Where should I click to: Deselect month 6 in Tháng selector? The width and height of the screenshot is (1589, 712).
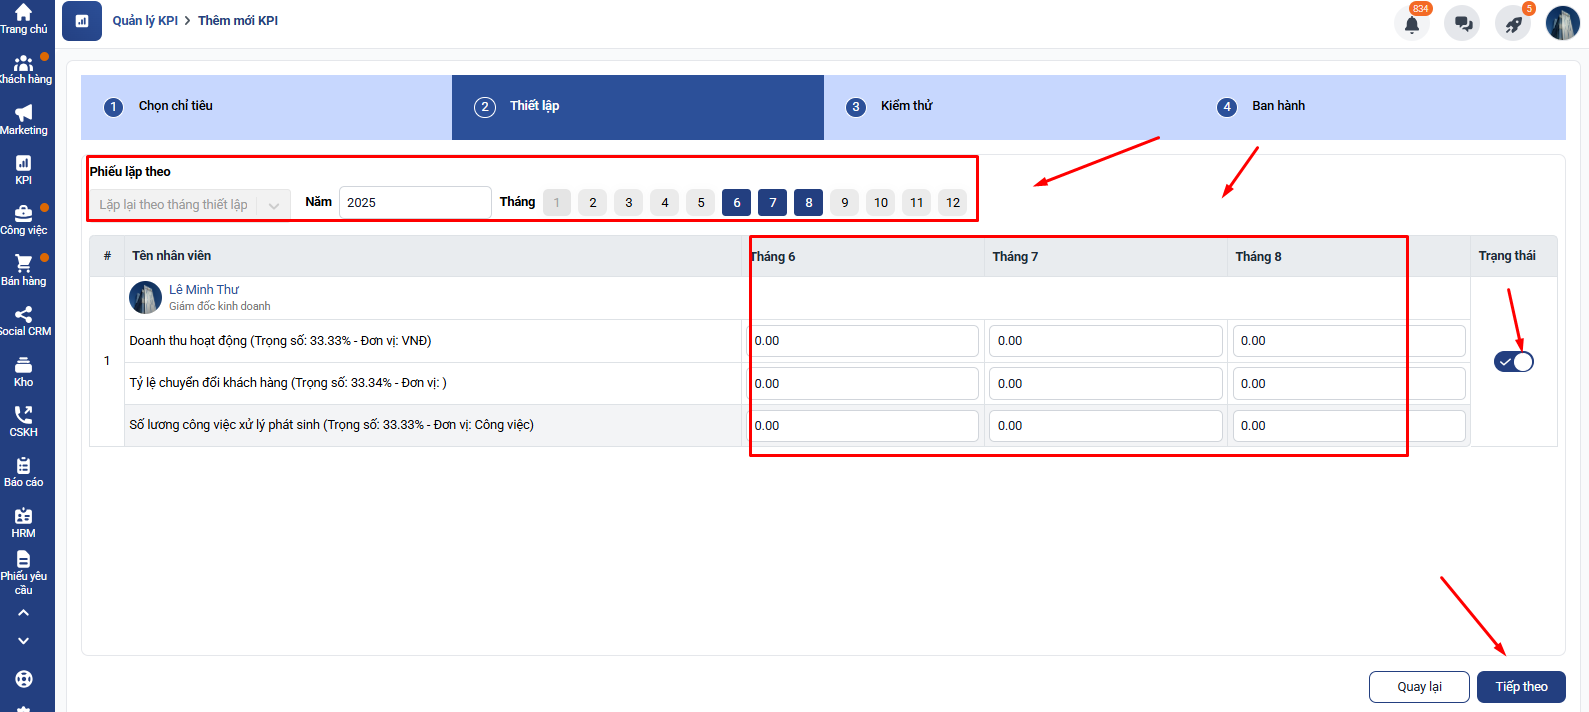(737, 203)
